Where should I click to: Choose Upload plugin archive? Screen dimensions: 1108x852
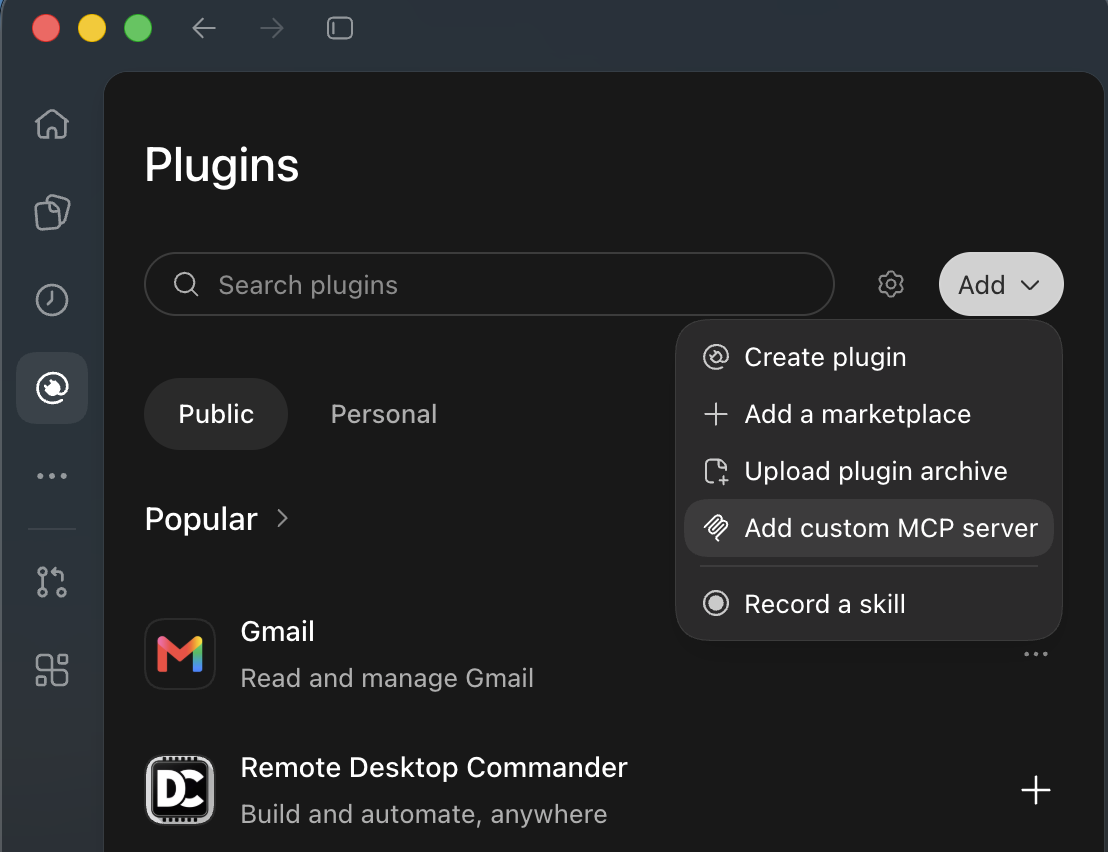tap(868, 471)
